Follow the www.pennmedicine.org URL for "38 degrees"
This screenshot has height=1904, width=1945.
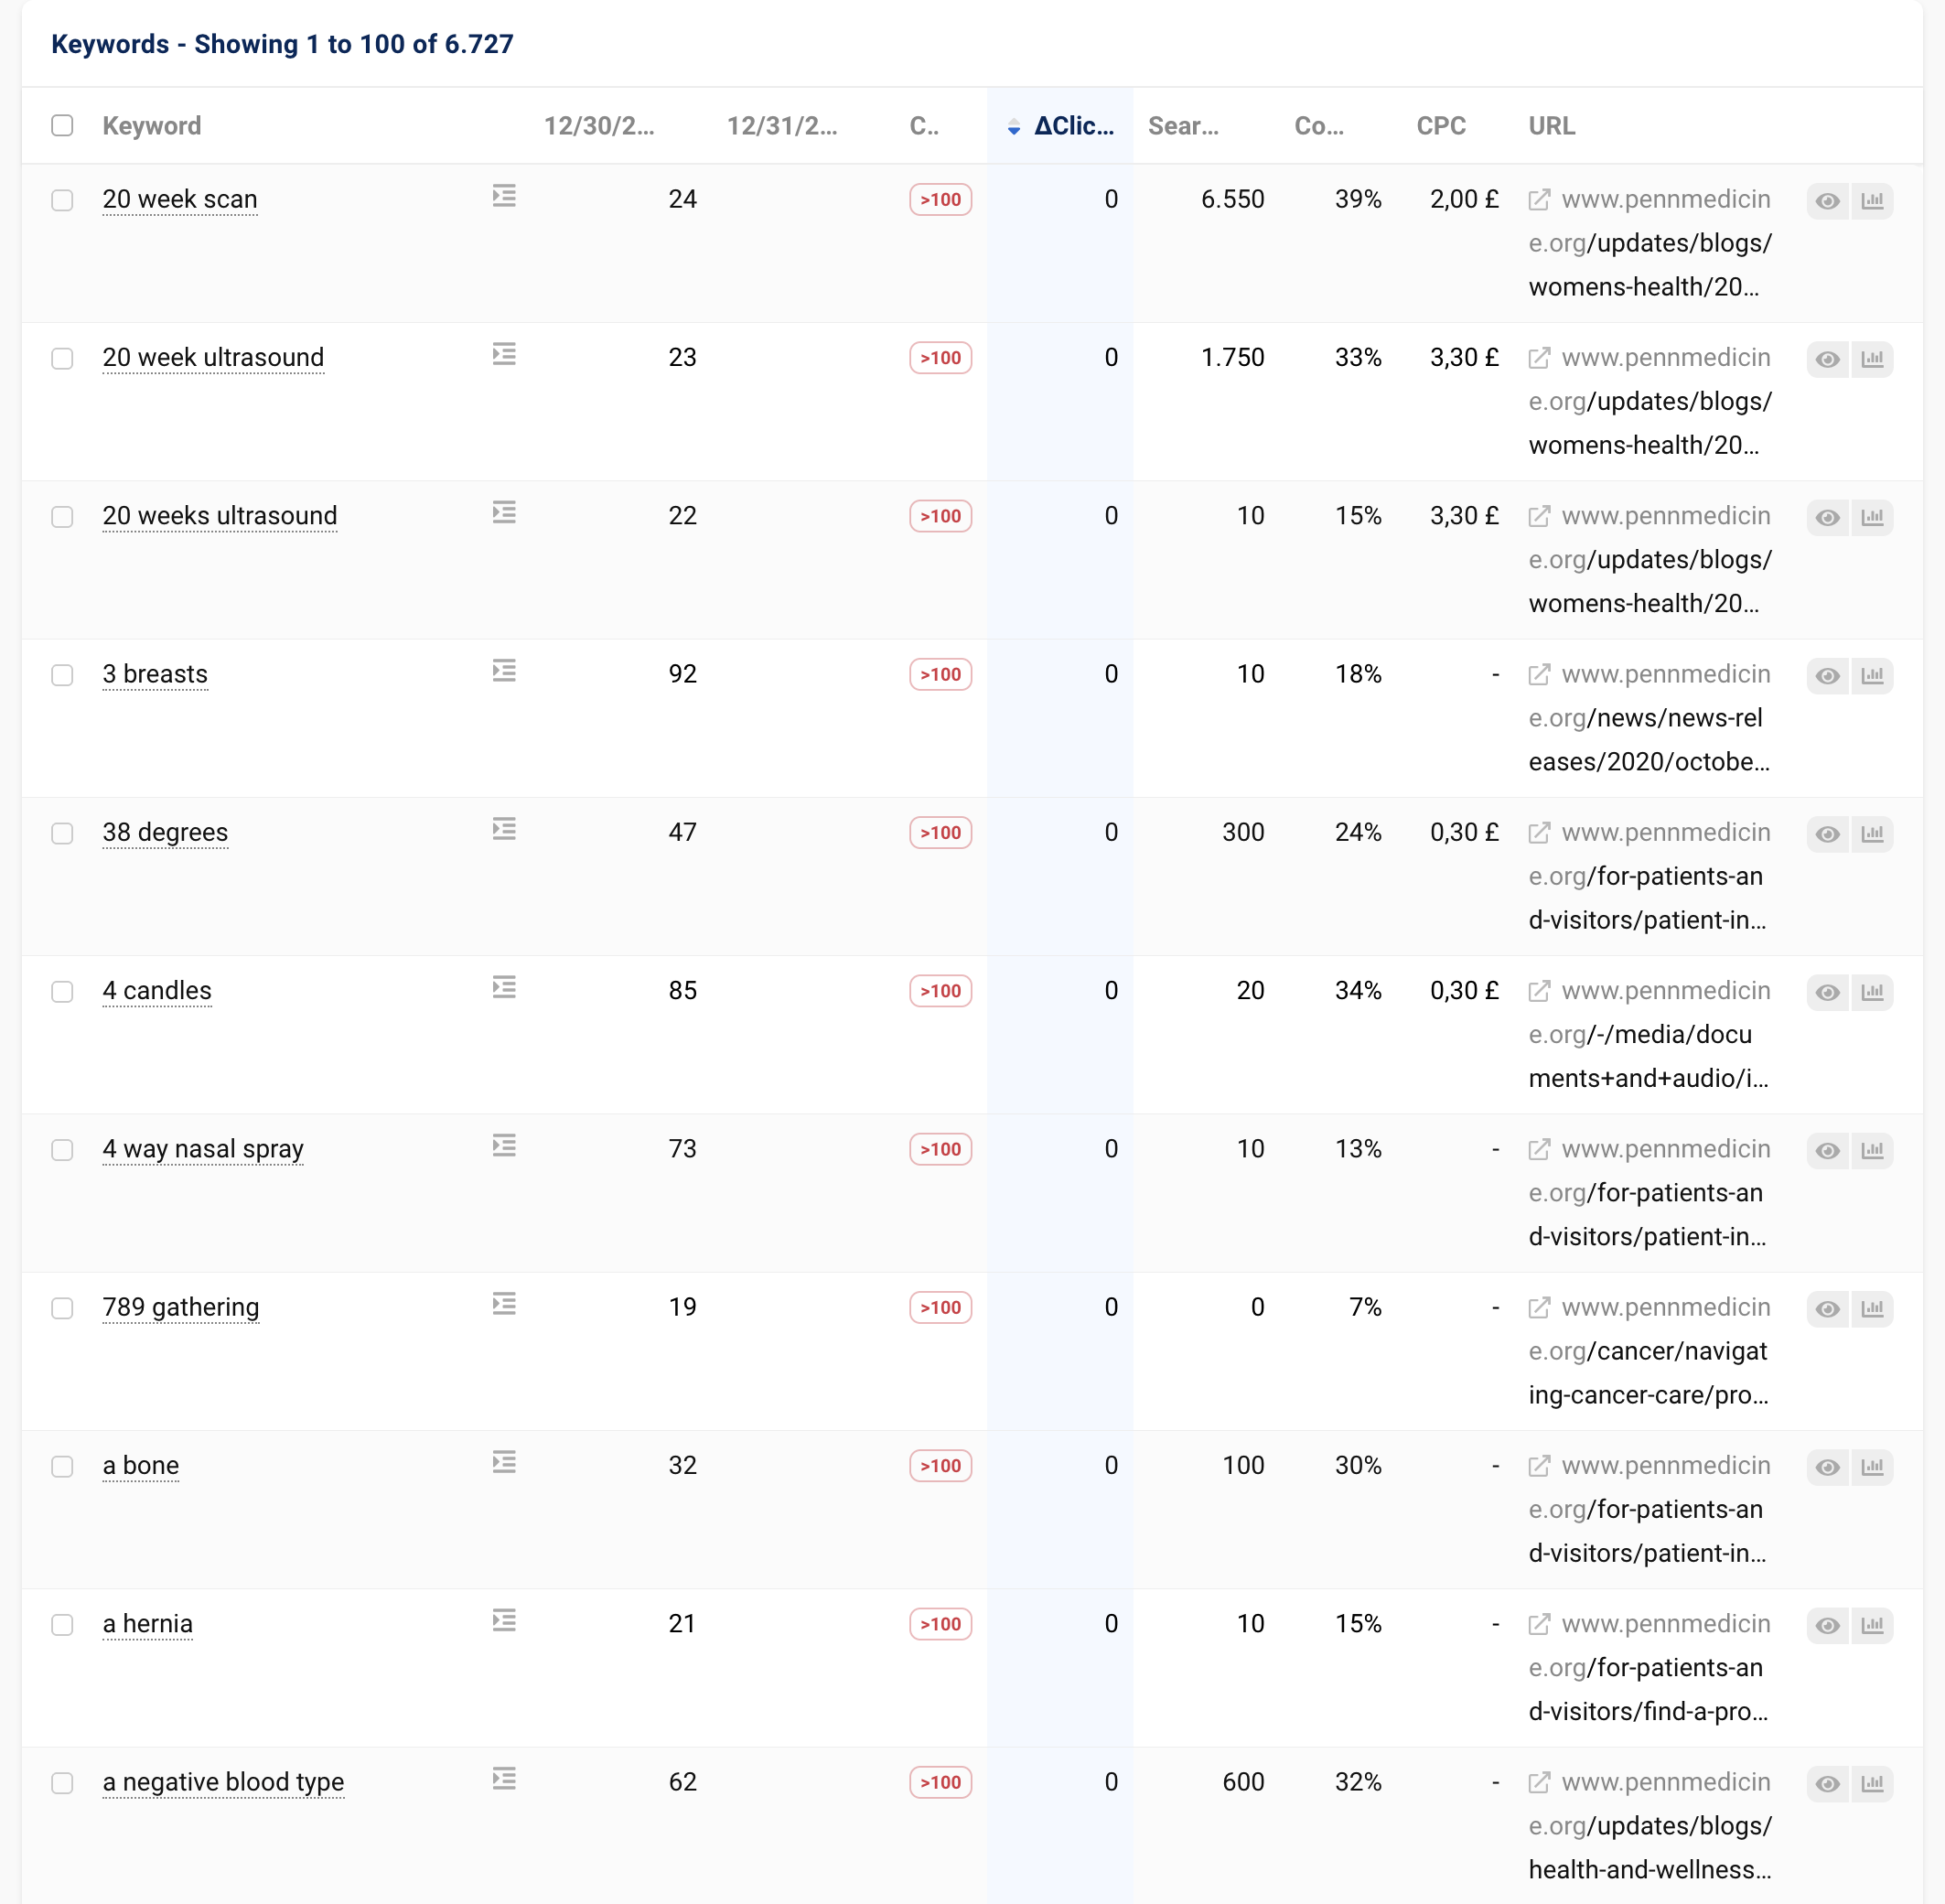pyautogui.click(x=1665, y=833)
